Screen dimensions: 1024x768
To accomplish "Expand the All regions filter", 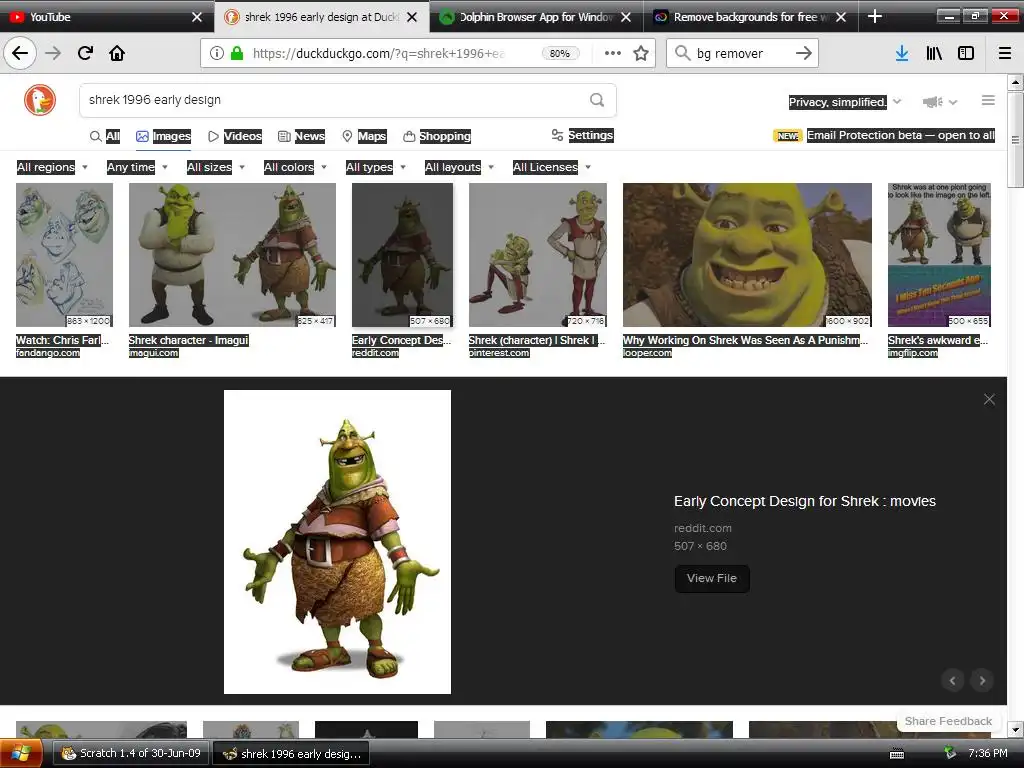I will [x=52, y=167].
